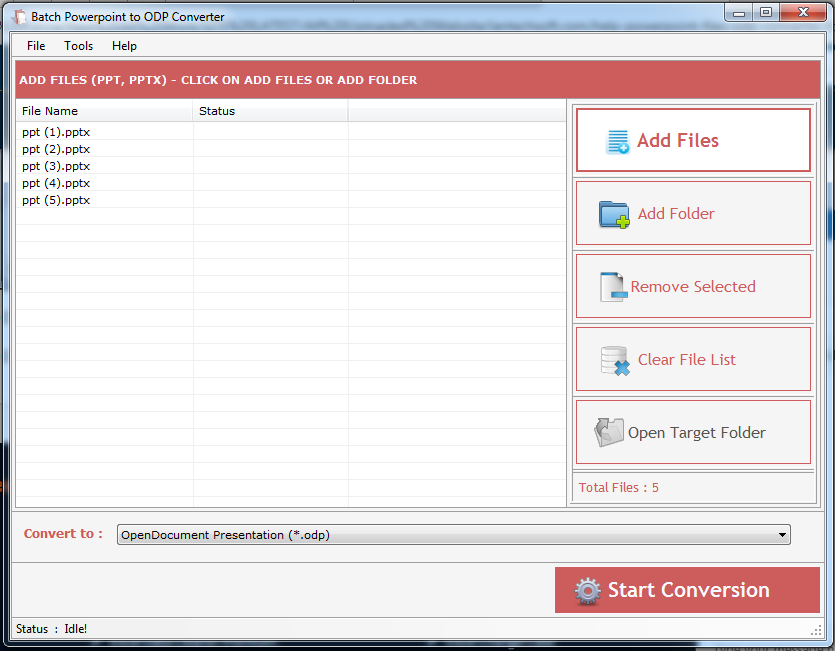
Task: Click the Start Conversion gear icon
Action: 588,591
